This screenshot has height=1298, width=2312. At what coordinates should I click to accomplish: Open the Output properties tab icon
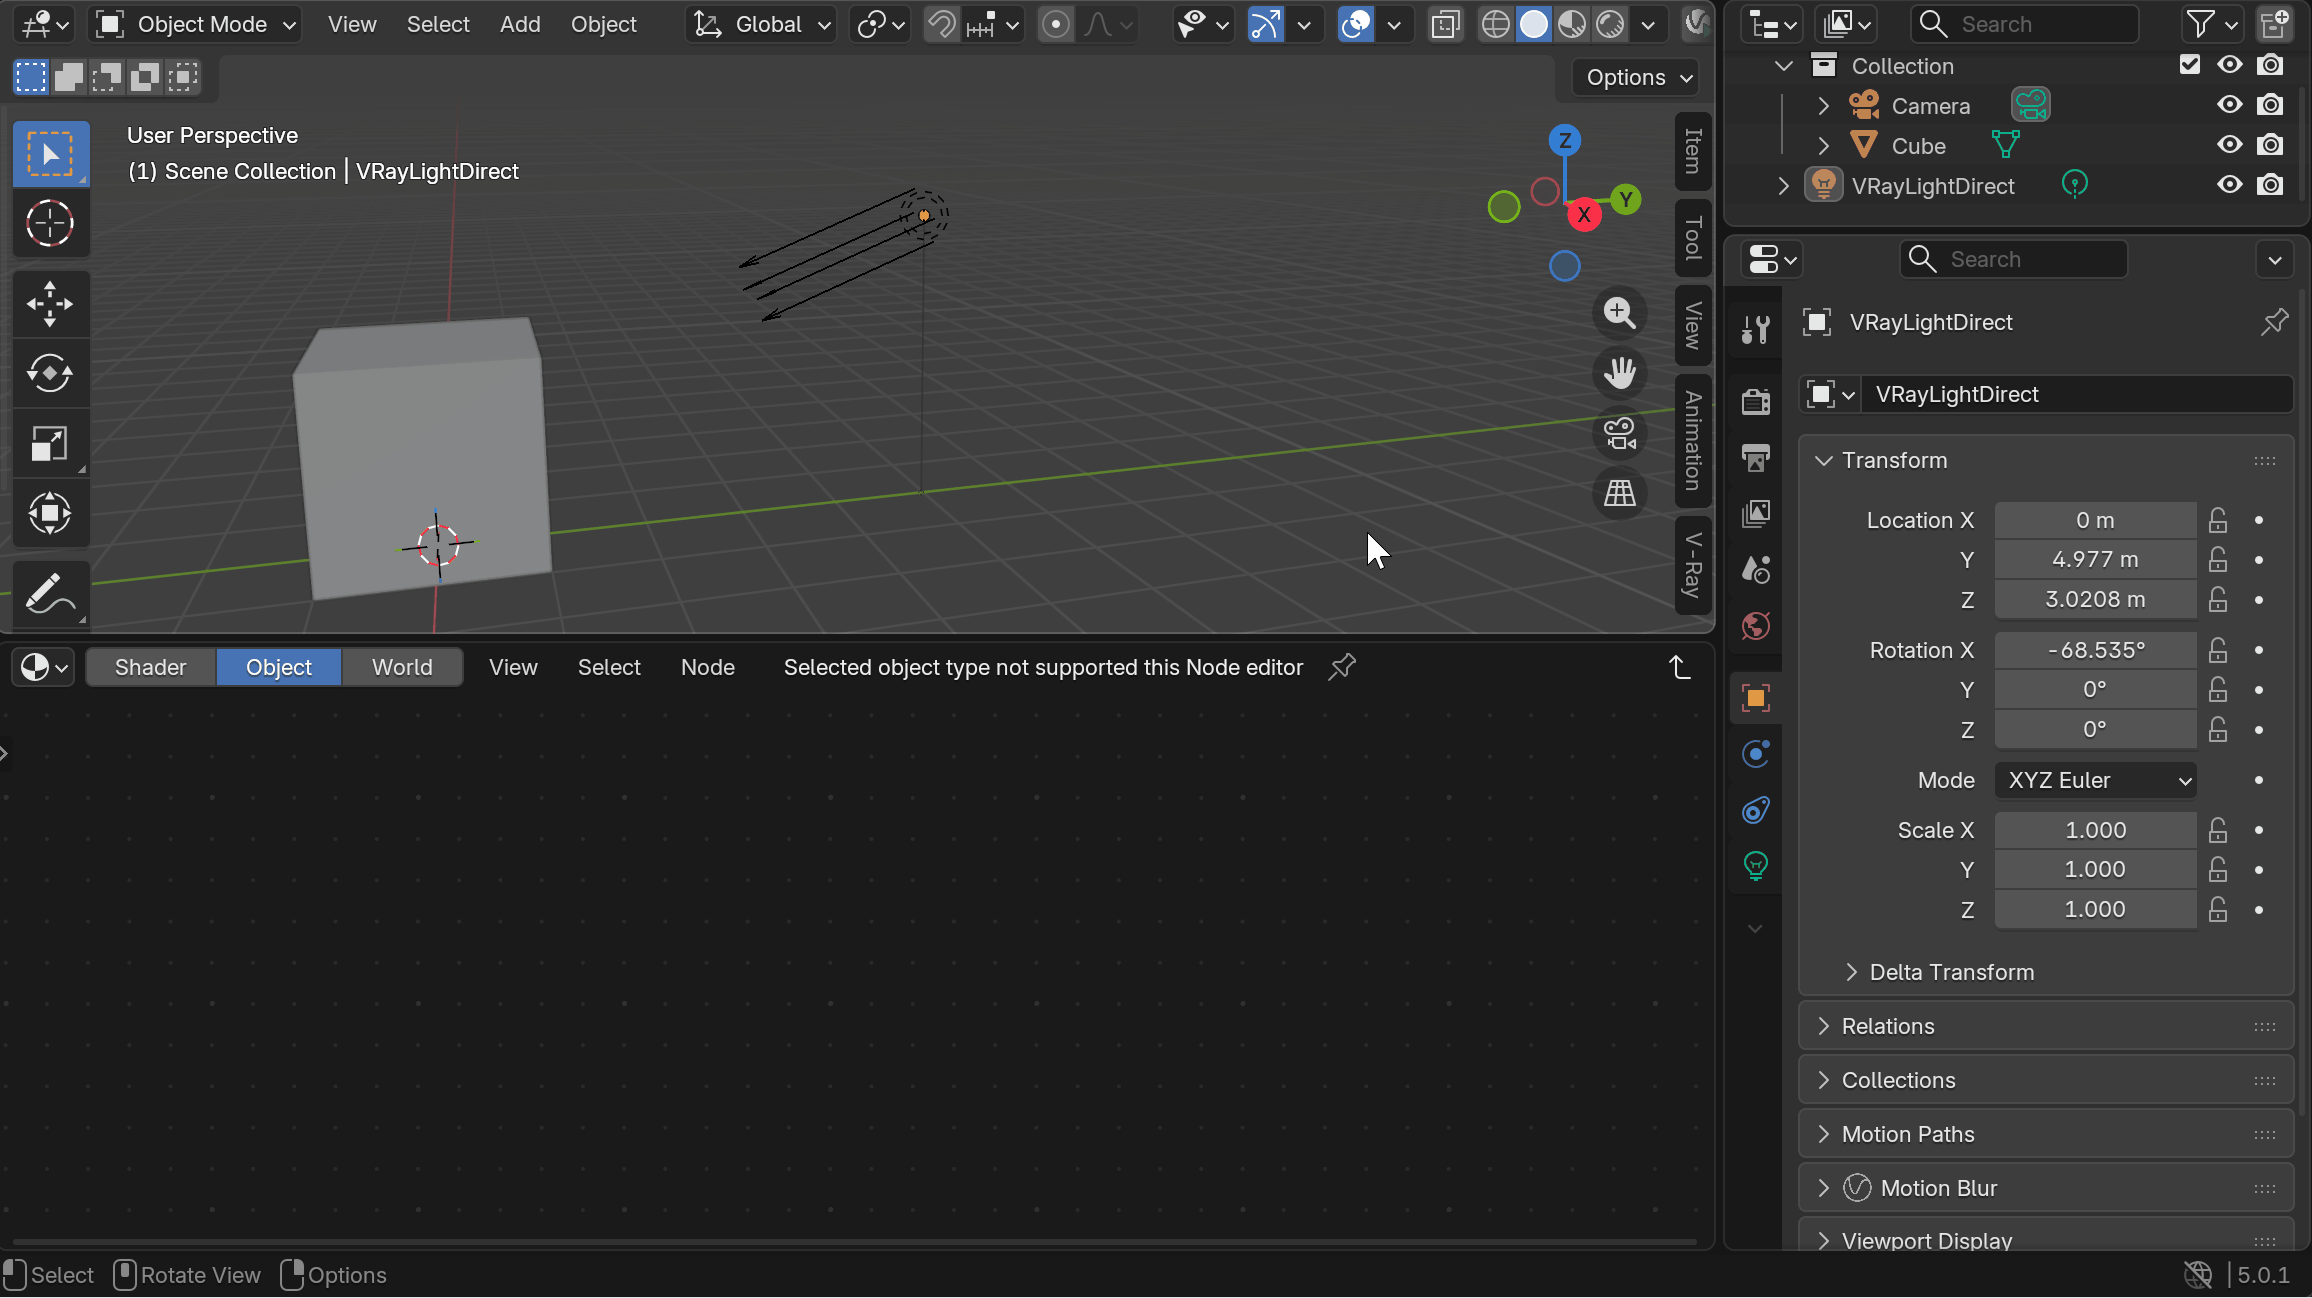pos(1756,458)
